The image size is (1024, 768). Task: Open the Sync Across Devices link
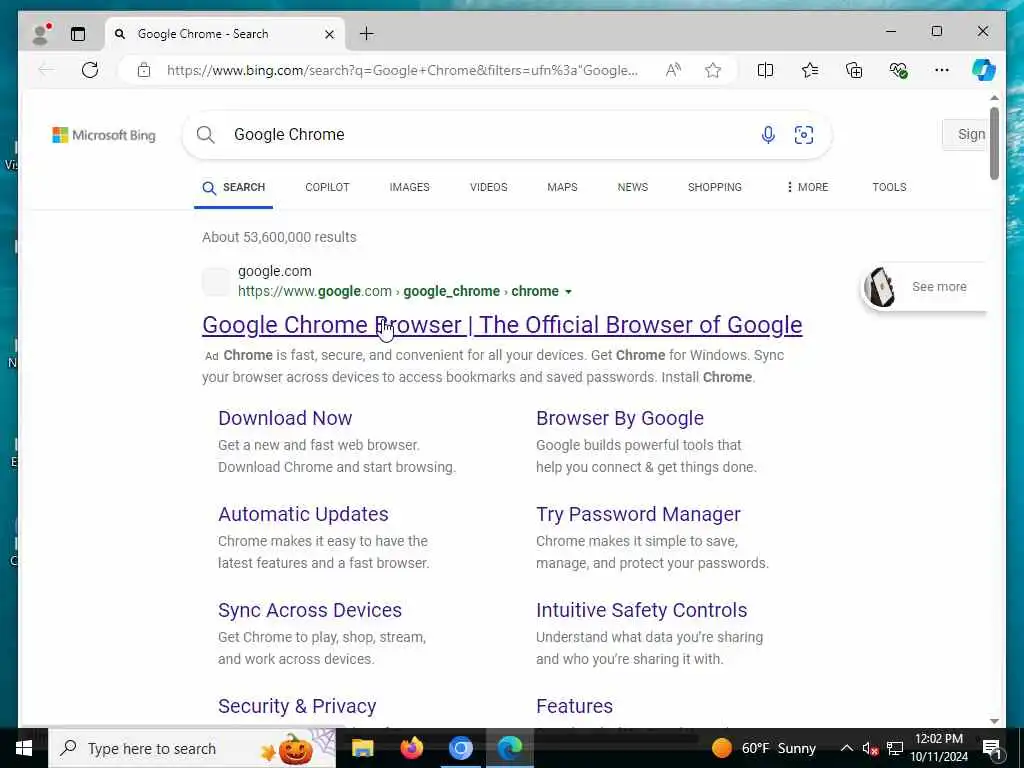click(310, 610)
